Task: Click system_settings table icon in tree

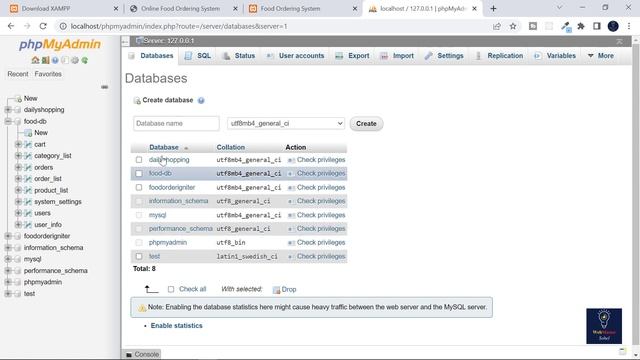Action: tap(28, 202)
